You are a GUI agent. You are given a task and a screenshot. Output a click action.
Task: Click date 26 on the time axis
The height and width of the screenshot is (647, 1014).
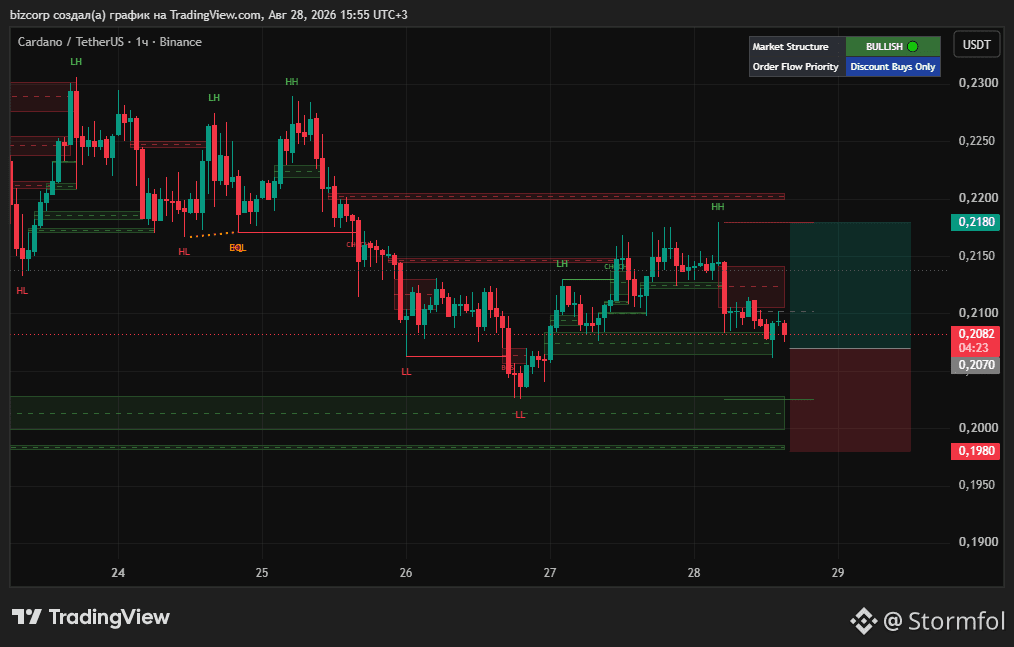pyautogui.click(x=406, y=573)
